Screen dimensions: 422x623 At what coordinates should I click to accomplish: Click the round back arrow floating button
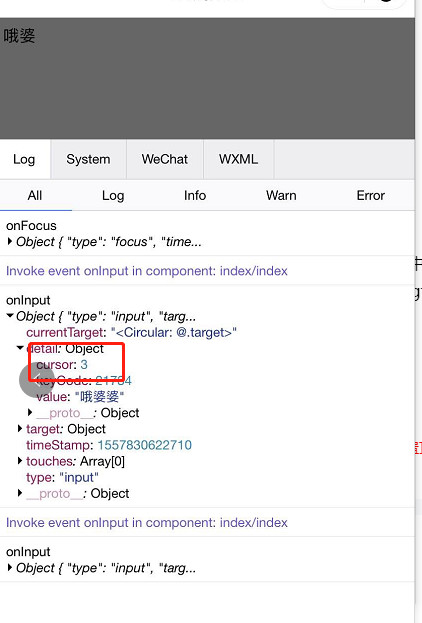click(x=37, y=380)
